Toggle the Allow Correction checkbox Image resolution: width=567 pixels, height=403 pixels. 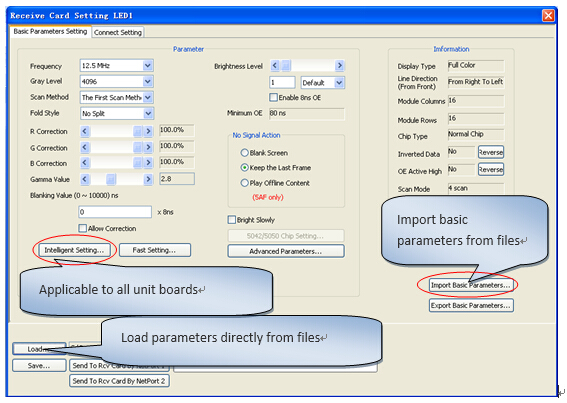tap(82, 228)
